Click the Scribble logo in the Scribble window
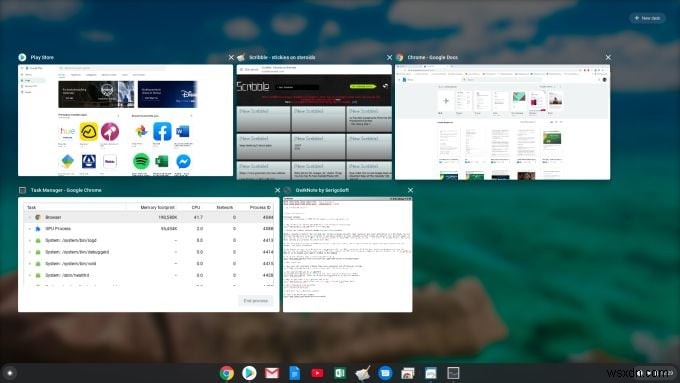Image resolution: width=680 pixels, height=383 pixels. click(253, 86)
